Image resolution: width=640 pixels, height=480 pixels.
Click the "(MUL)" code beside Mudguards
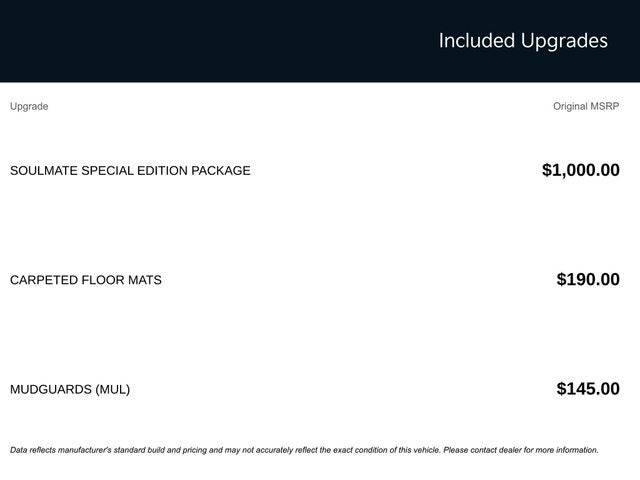113,389
